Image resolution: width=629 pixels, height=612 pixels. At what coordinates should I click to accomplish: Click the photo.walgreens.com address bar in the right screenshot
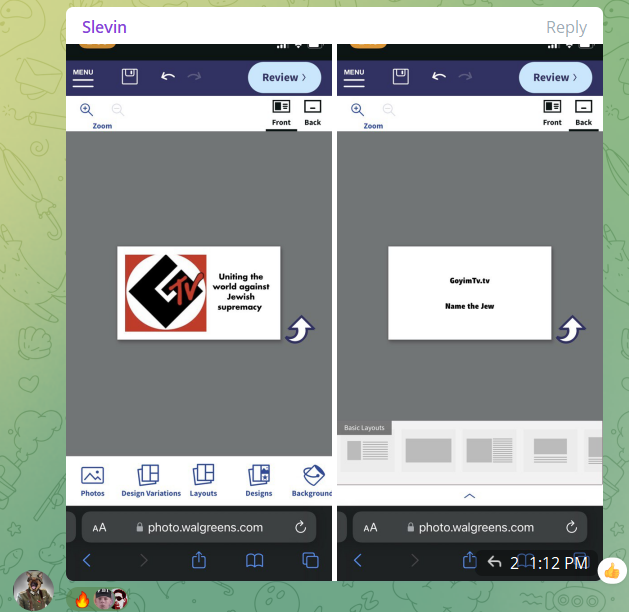pos(470,527)
